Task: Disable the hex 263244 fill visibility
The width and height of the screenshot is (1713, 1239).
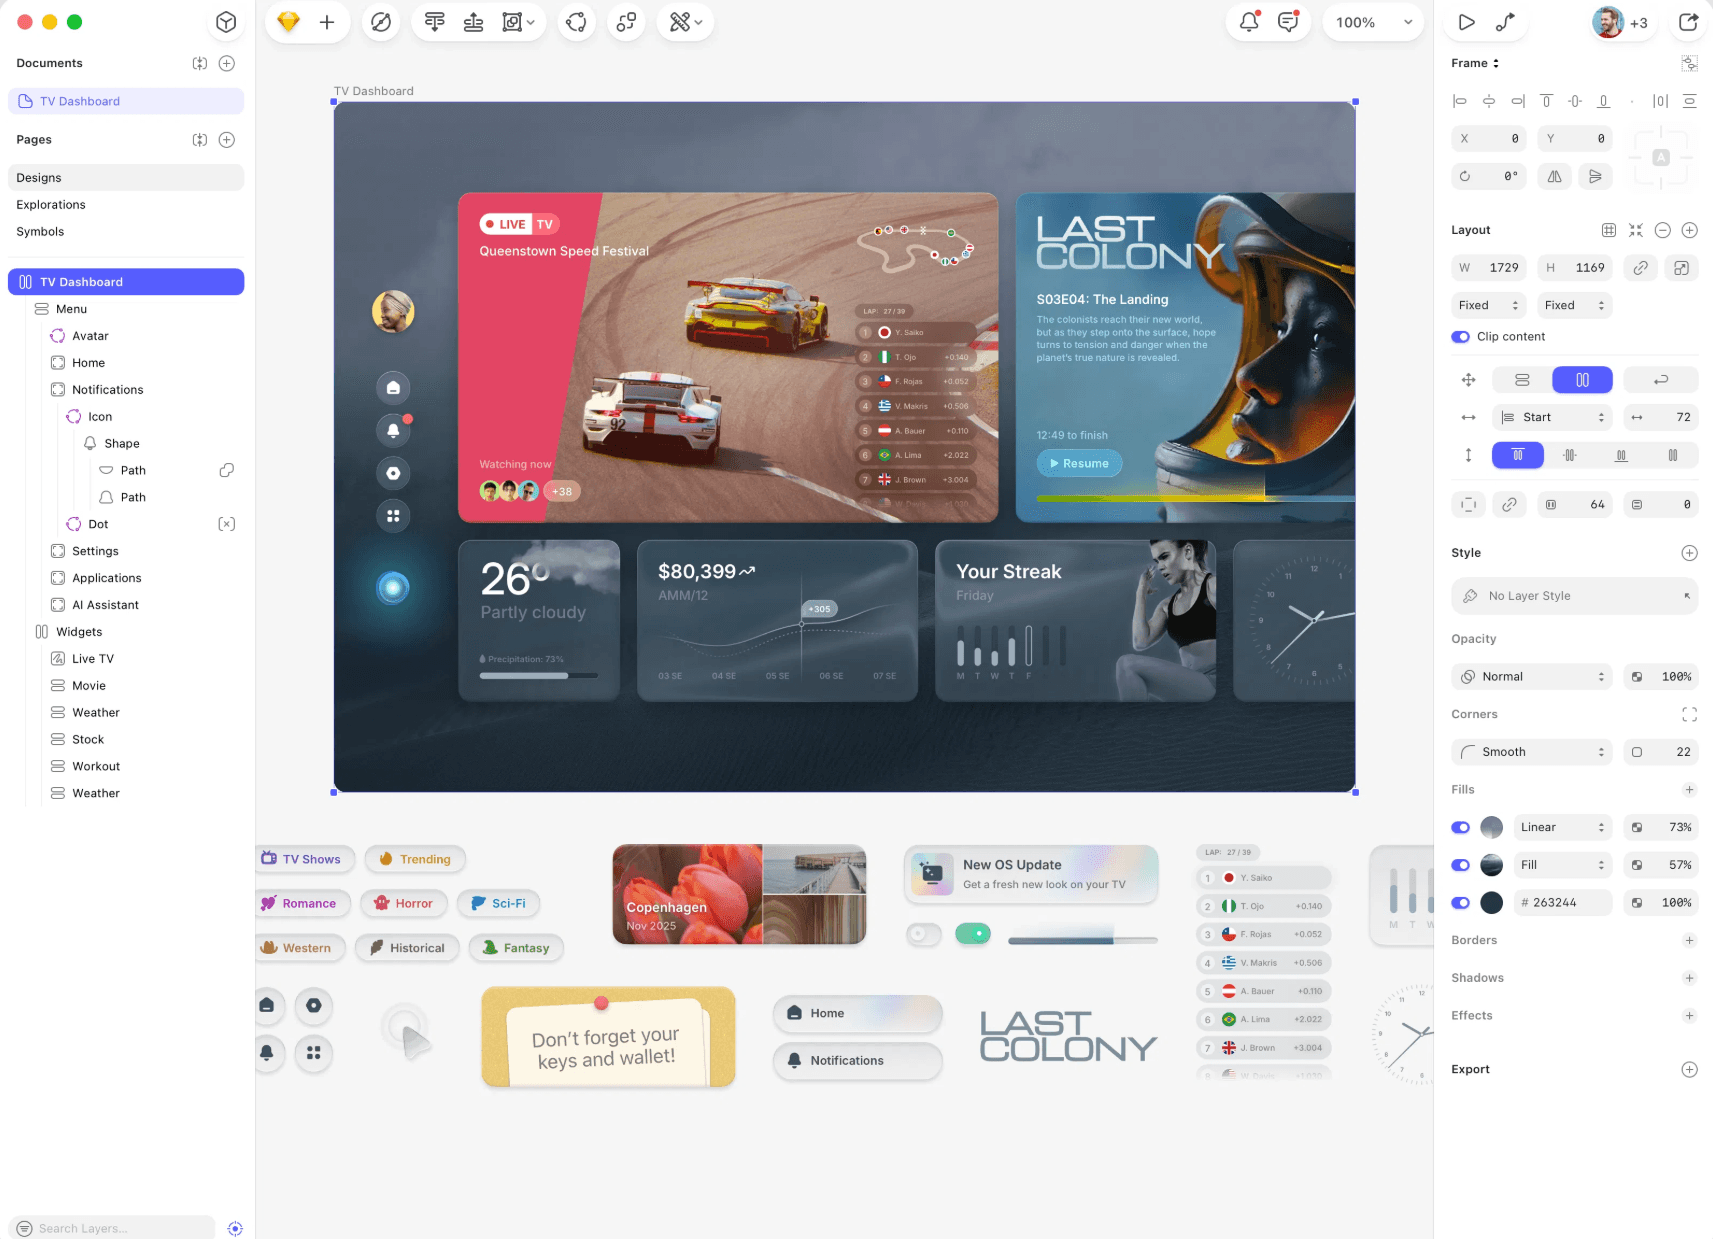Action: pyautogui.click(x=1460, y=902)
